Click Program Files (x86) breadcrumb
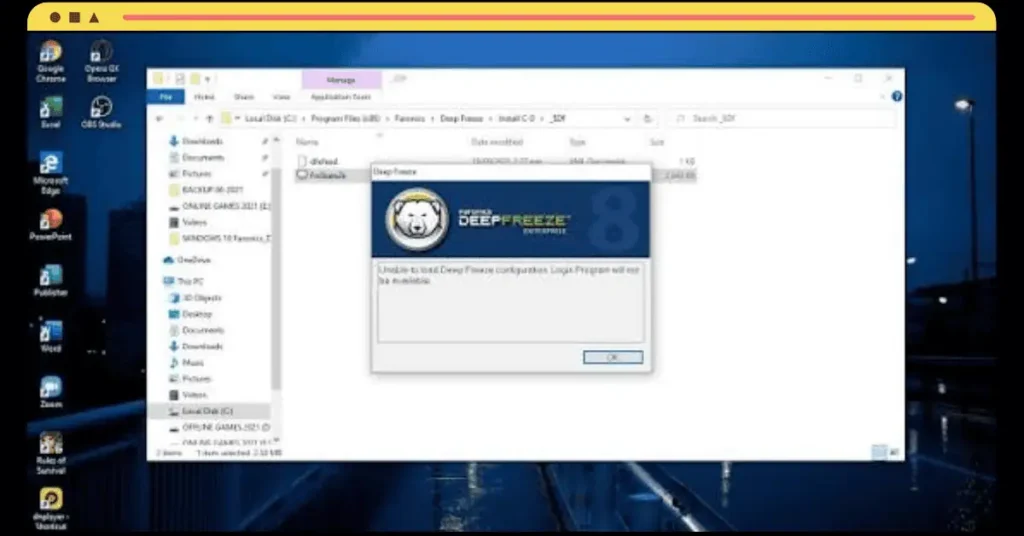1024x536 pixels. [x=345, y=119]
